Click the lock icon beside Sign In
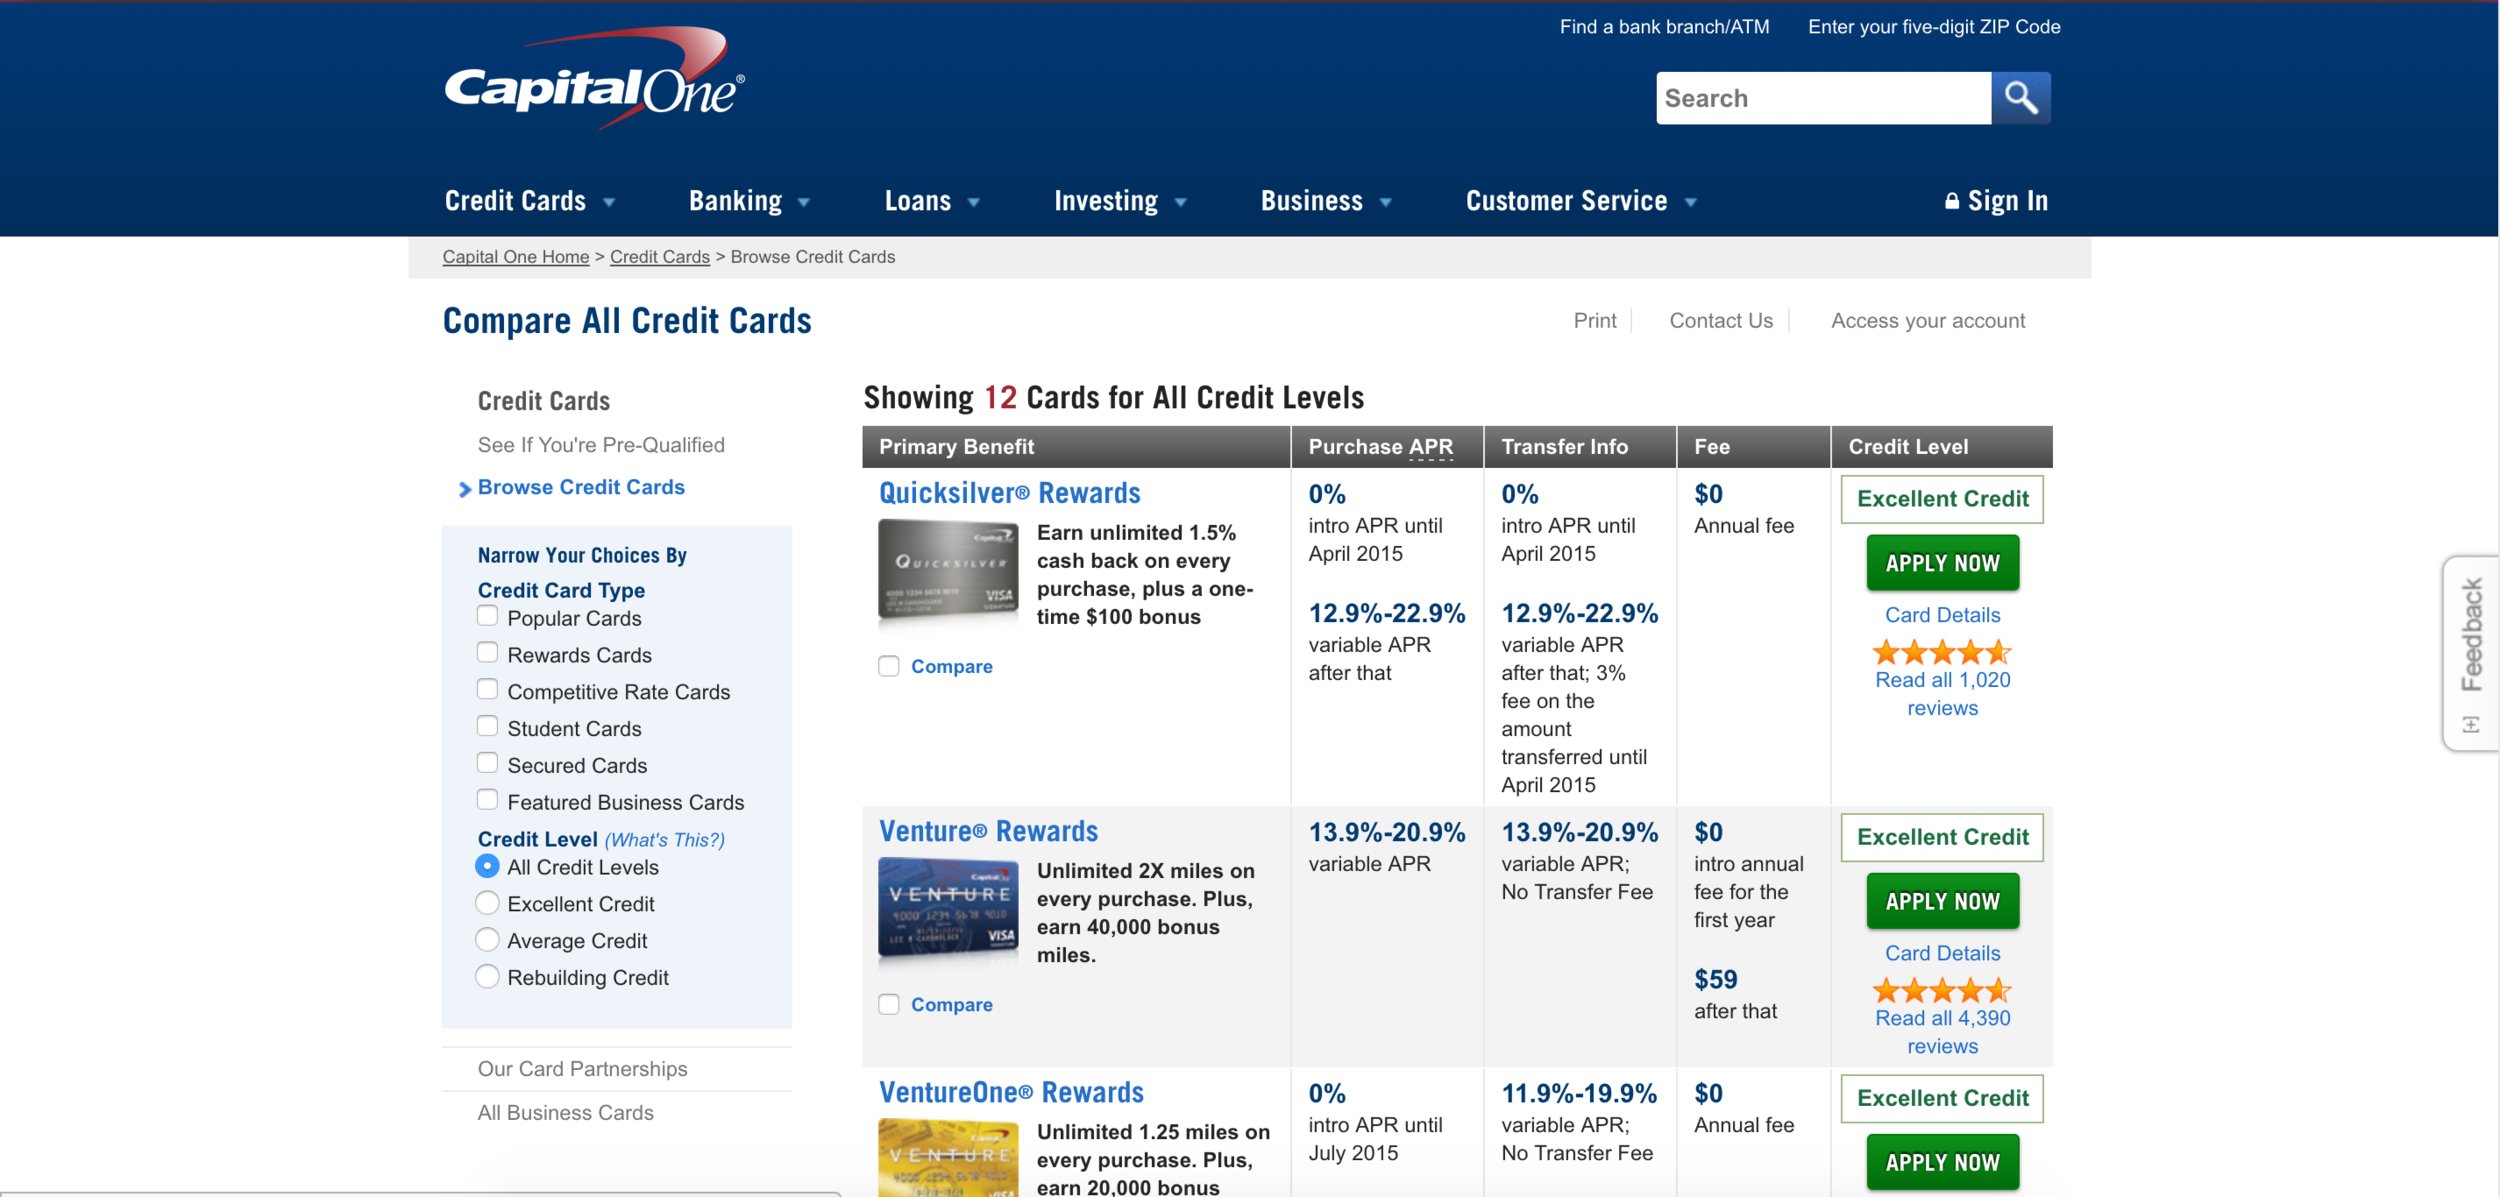This screenshot has width=2500, height=1197. pyautogui.click(x=1951, y=201)
